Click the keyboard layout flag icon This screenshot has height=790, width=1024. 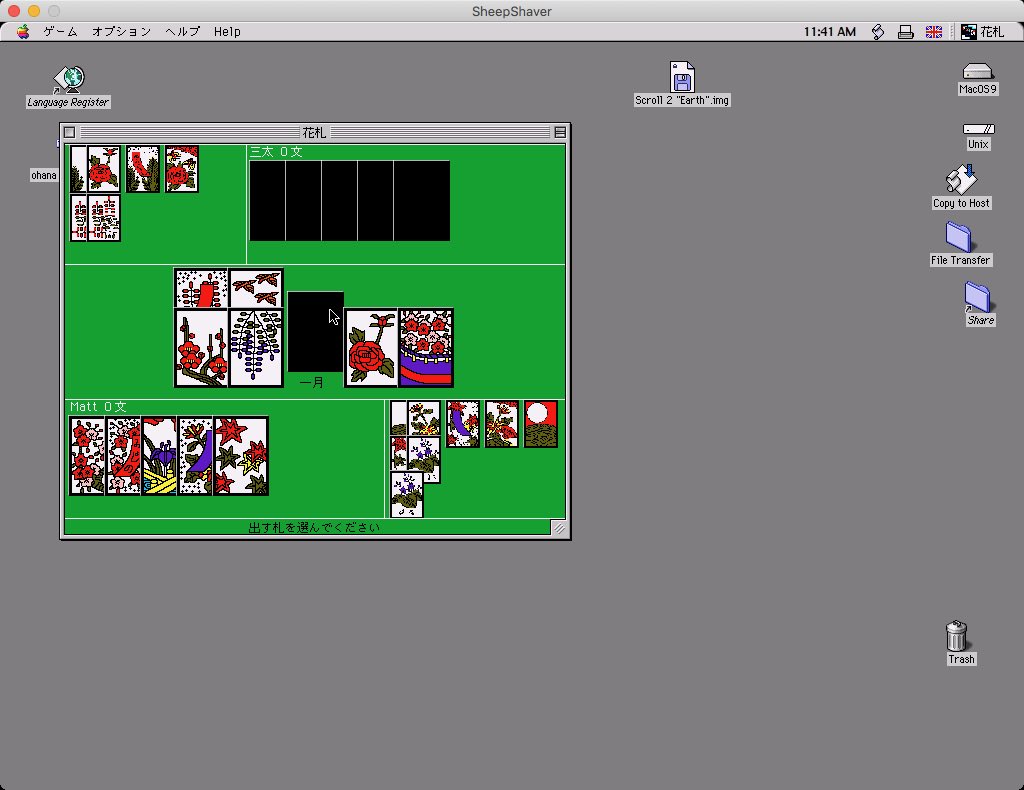coord(934,31)
